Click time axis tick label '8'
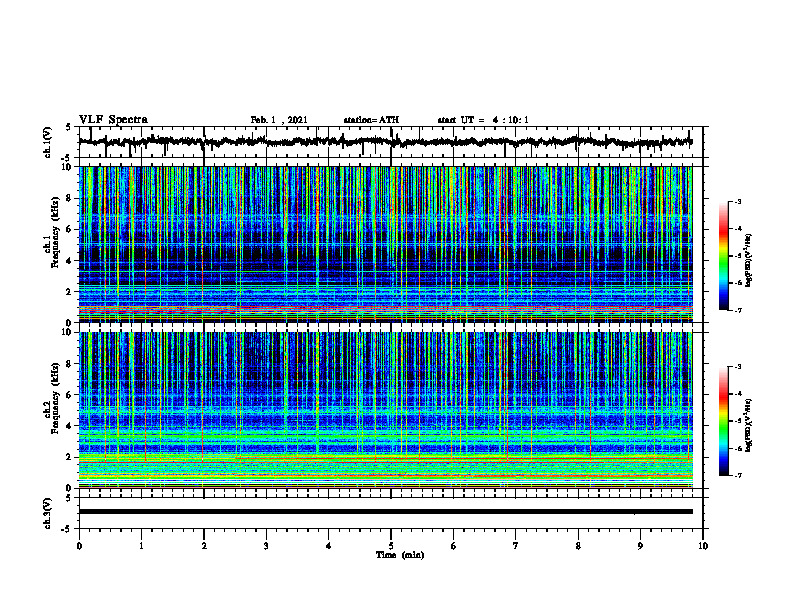The height and width of the screenshot is (612, 792). coord(578,546)
